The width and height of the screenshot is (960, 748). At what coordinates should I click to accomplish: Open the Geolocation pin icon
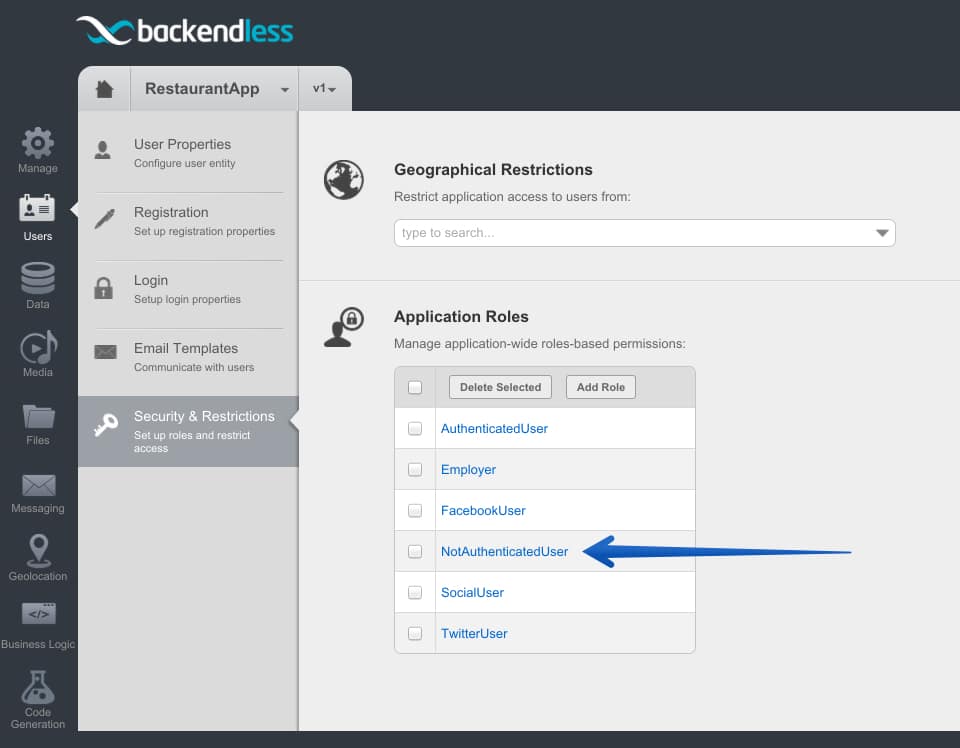(x=39, y=550)
